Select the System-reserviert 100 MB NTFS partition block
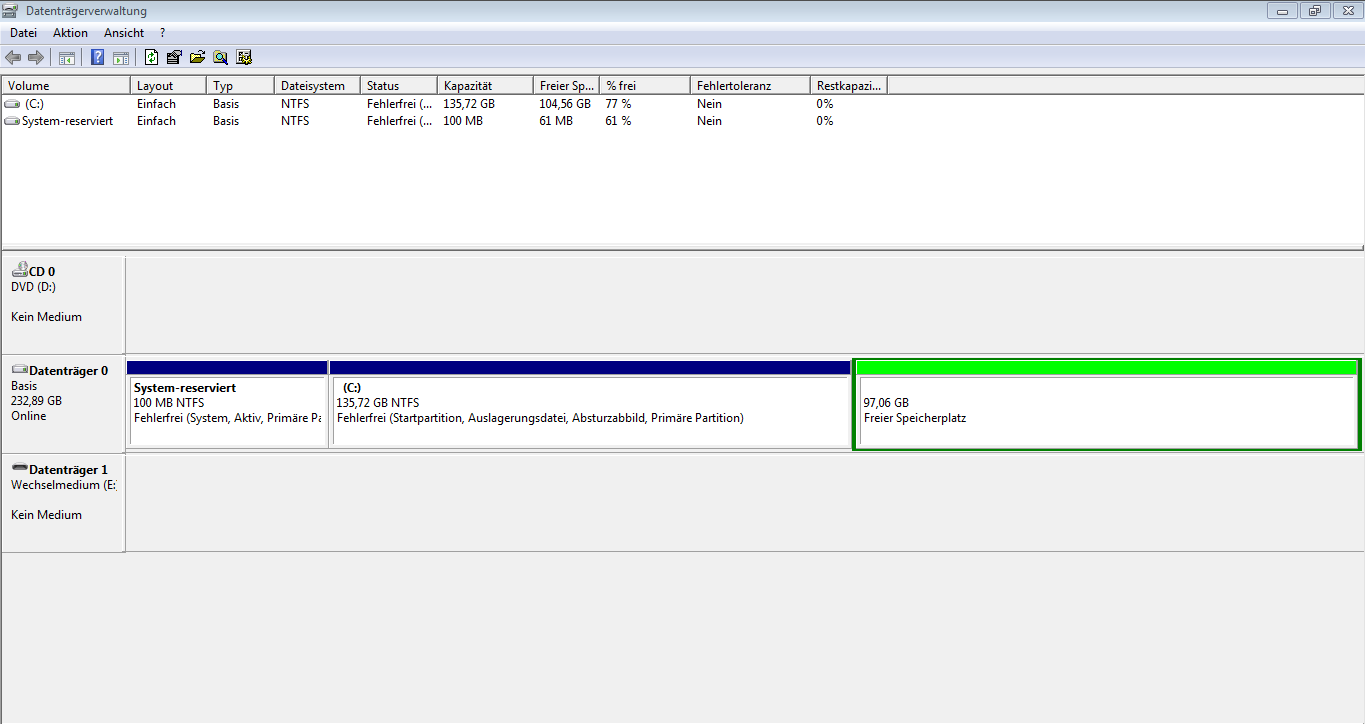The image size is (1365, 724). [x=227, y=403]
